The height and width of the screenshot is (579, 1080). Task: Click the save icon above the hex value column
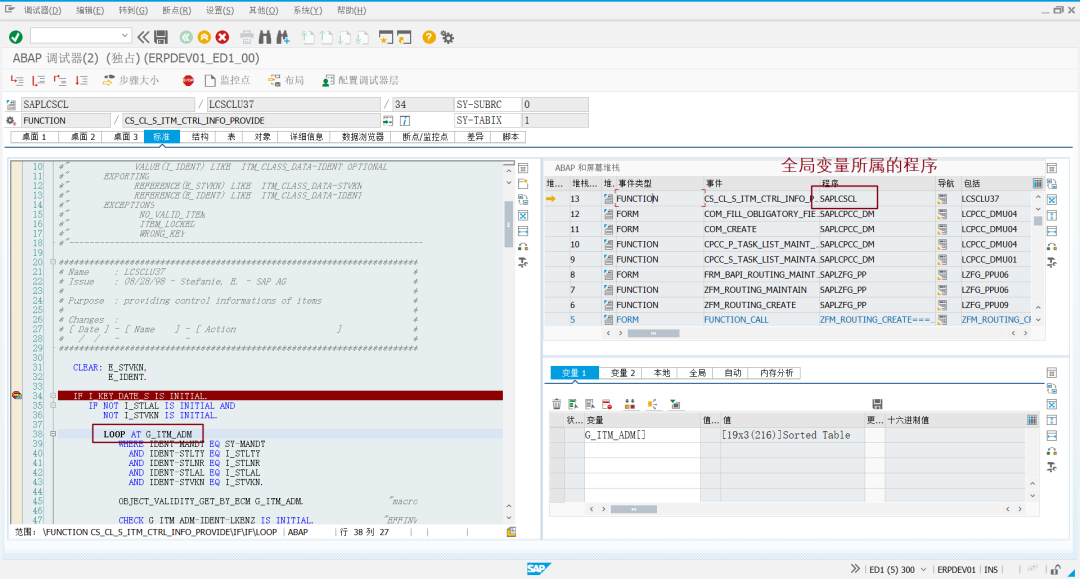point(877,404)
